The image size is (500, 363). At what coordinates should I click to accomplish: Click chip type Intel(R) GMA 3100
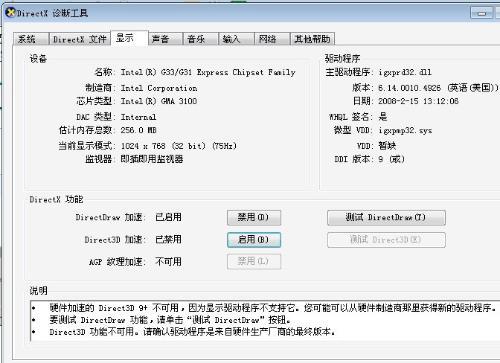point(159,101)
